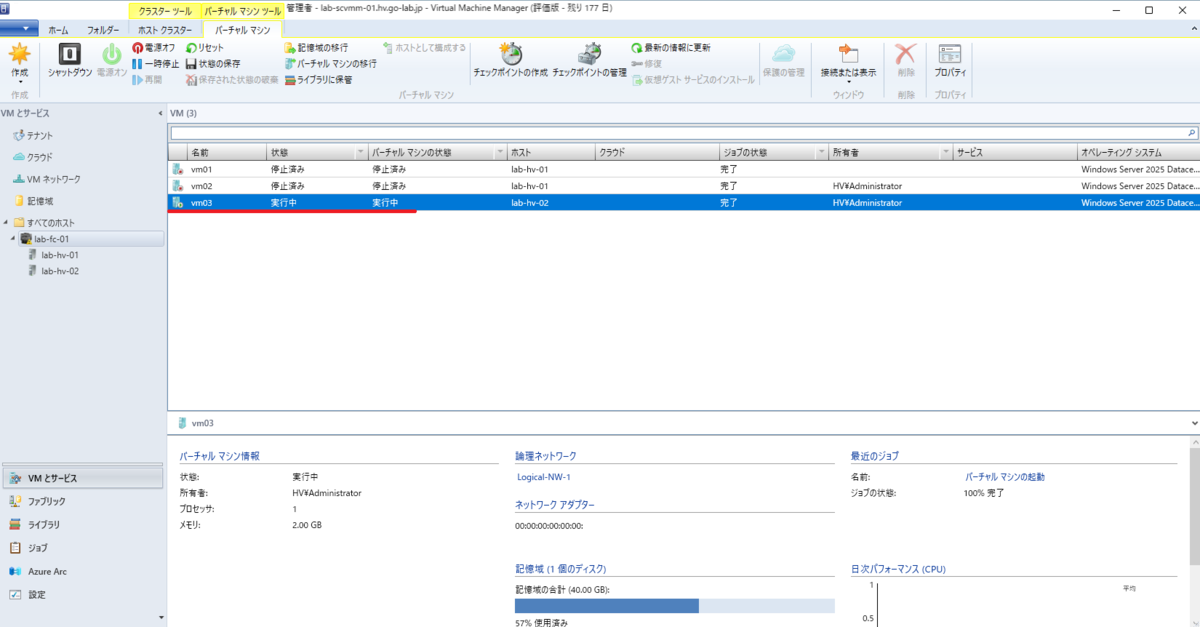Sort by the 名前 column header
1200x627 pixels.
pos(226,152)
